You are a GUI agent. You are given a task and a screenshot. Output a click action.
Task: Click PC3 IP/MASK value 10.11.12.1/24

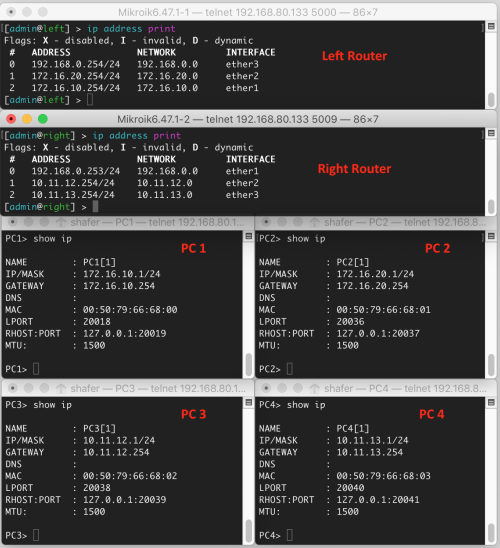(119, 440)
